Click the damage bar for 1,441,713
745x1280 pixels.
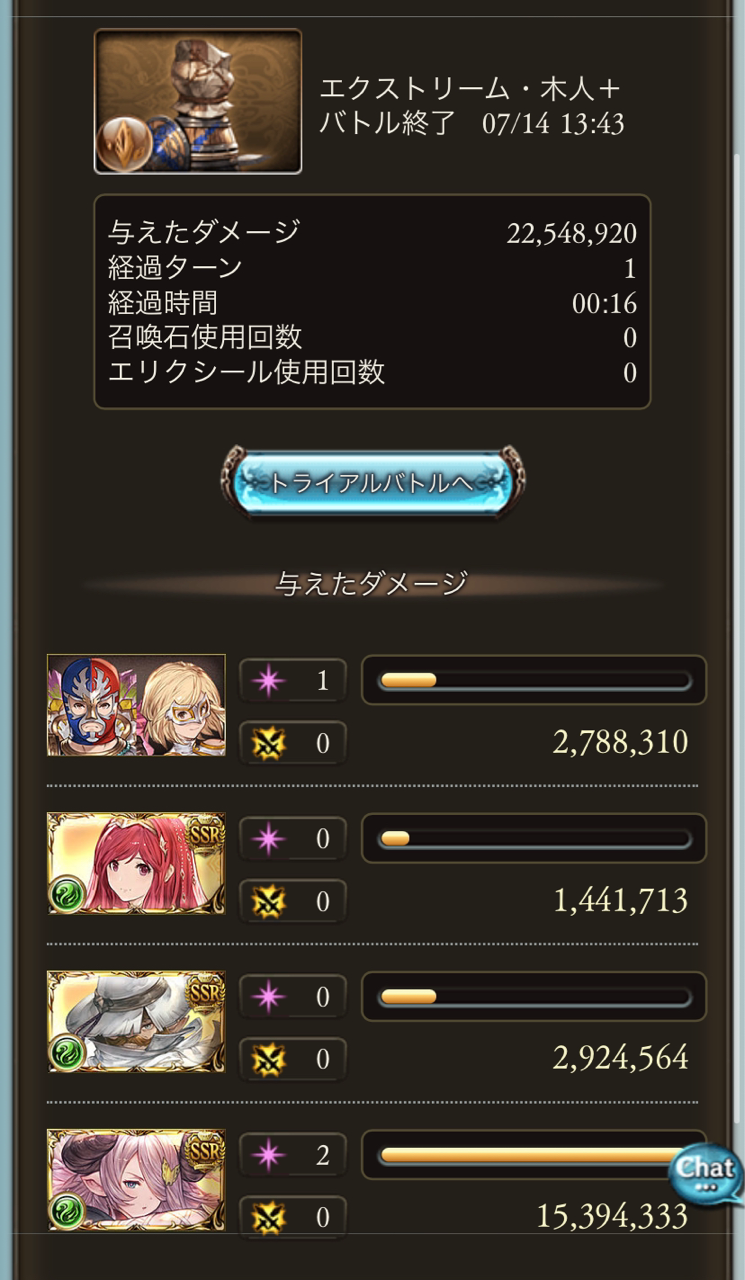534,838
